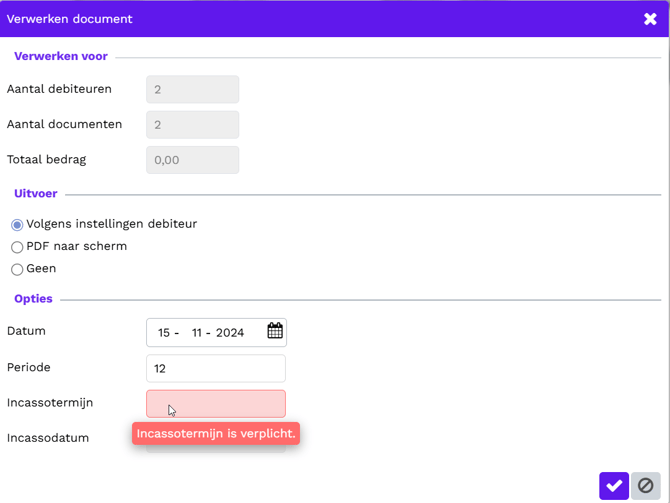Click the Aantal debiteuren field
Screen dimensions: 670x503
192,89
